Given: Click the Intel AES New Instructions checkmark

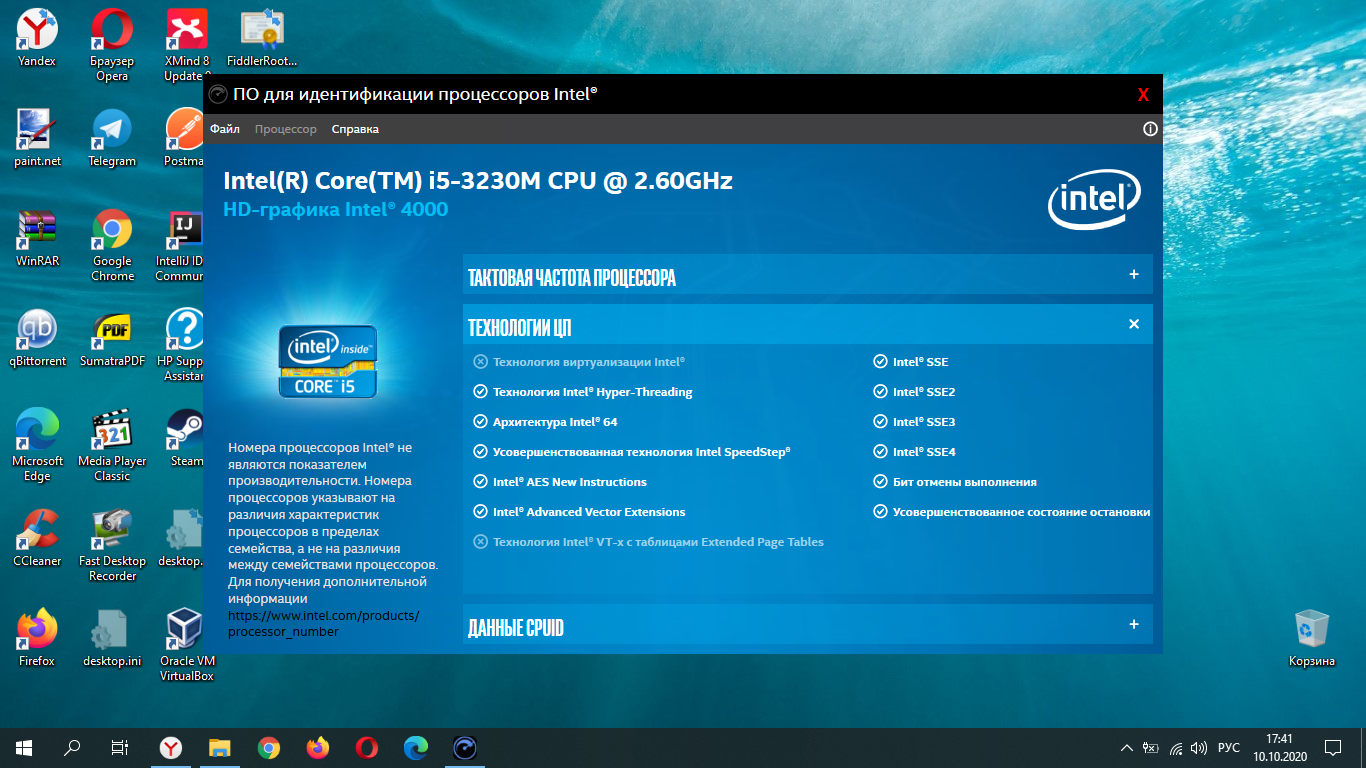Looking at the screenshot, I should pyautogui.click(x=480, y=482).
